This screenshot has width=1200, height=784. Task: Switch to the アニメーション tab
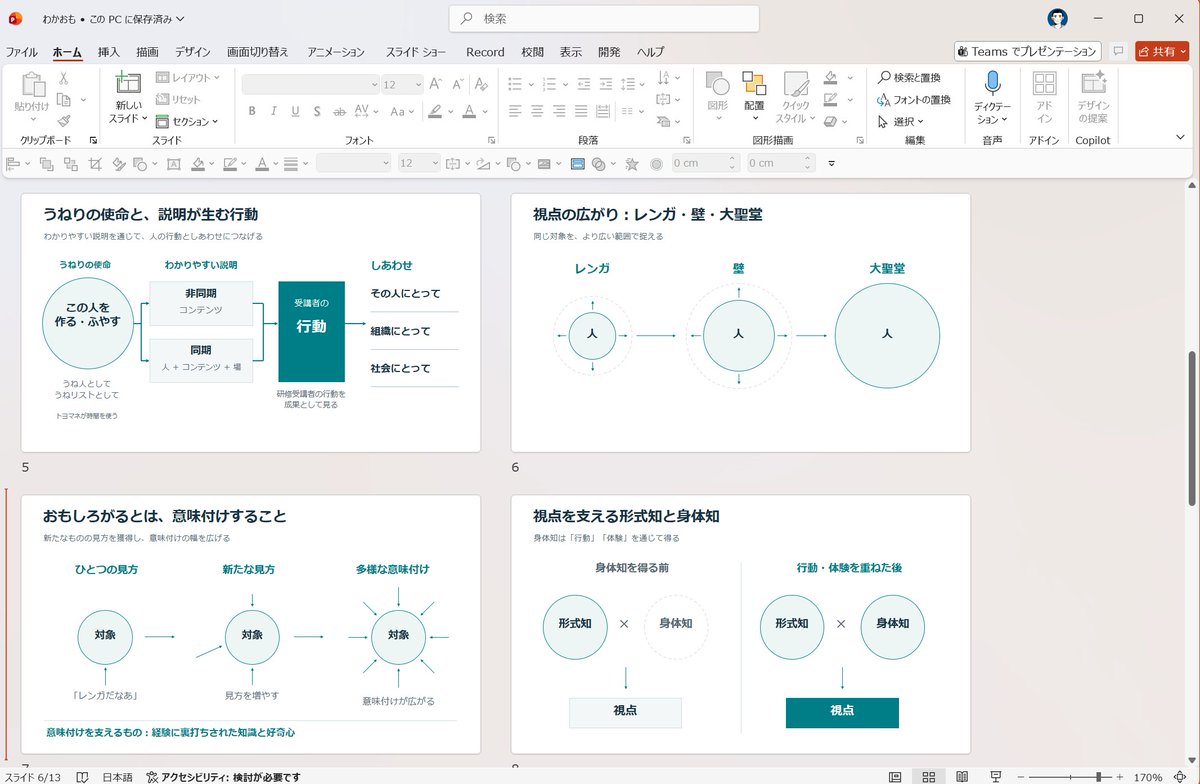click(336, 52)
